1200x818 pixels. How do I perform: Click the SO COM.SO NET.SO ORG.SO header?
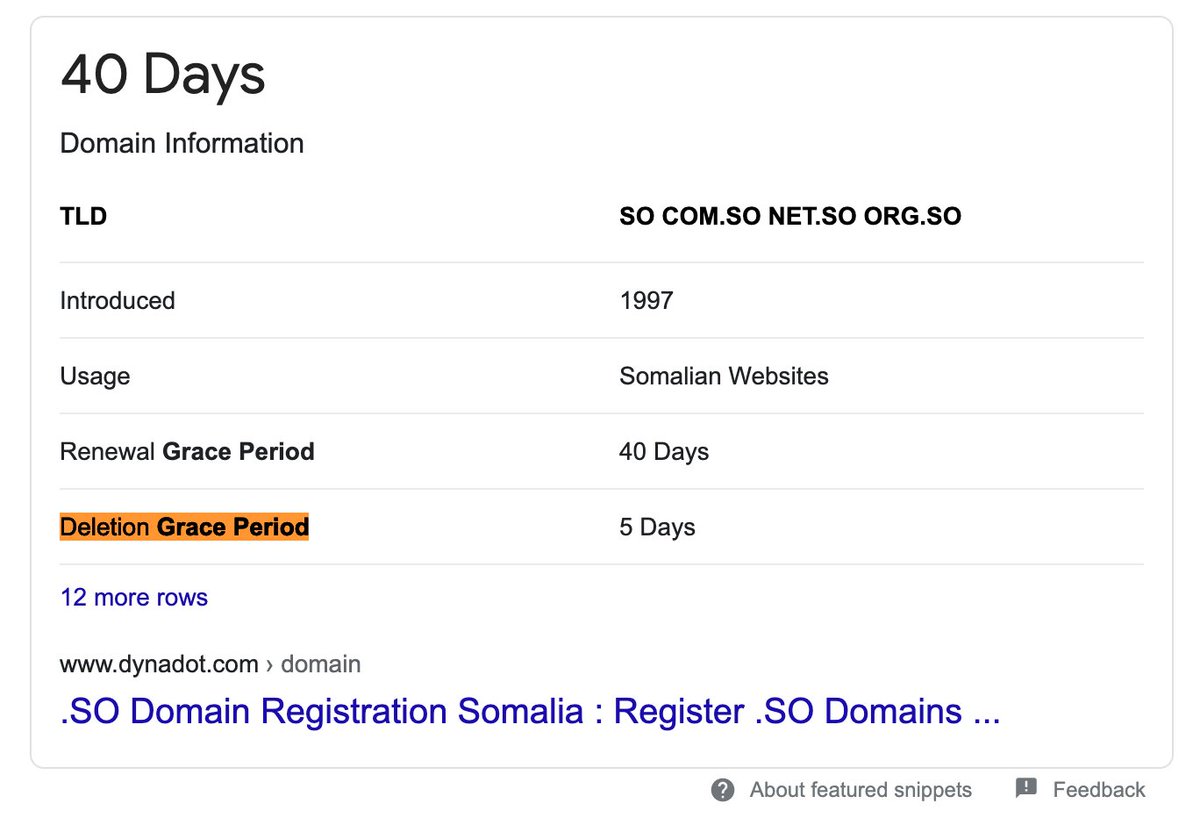[790, 216]
